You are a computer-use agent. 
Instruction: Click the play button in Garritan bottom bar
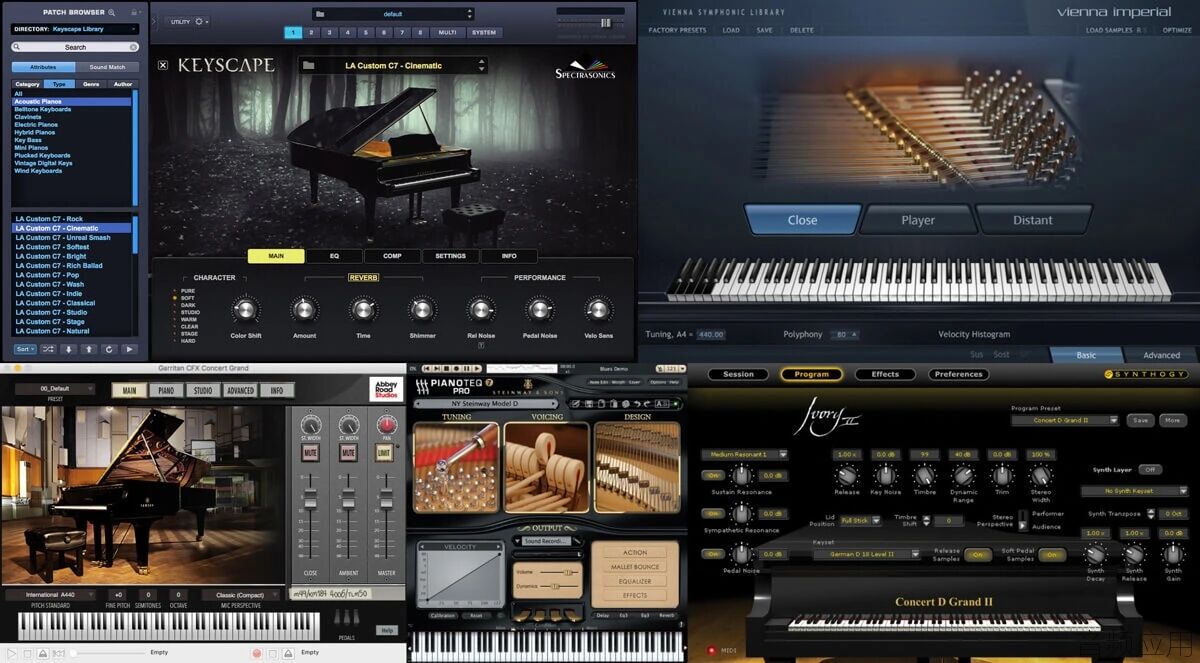(x=12, y=653)
